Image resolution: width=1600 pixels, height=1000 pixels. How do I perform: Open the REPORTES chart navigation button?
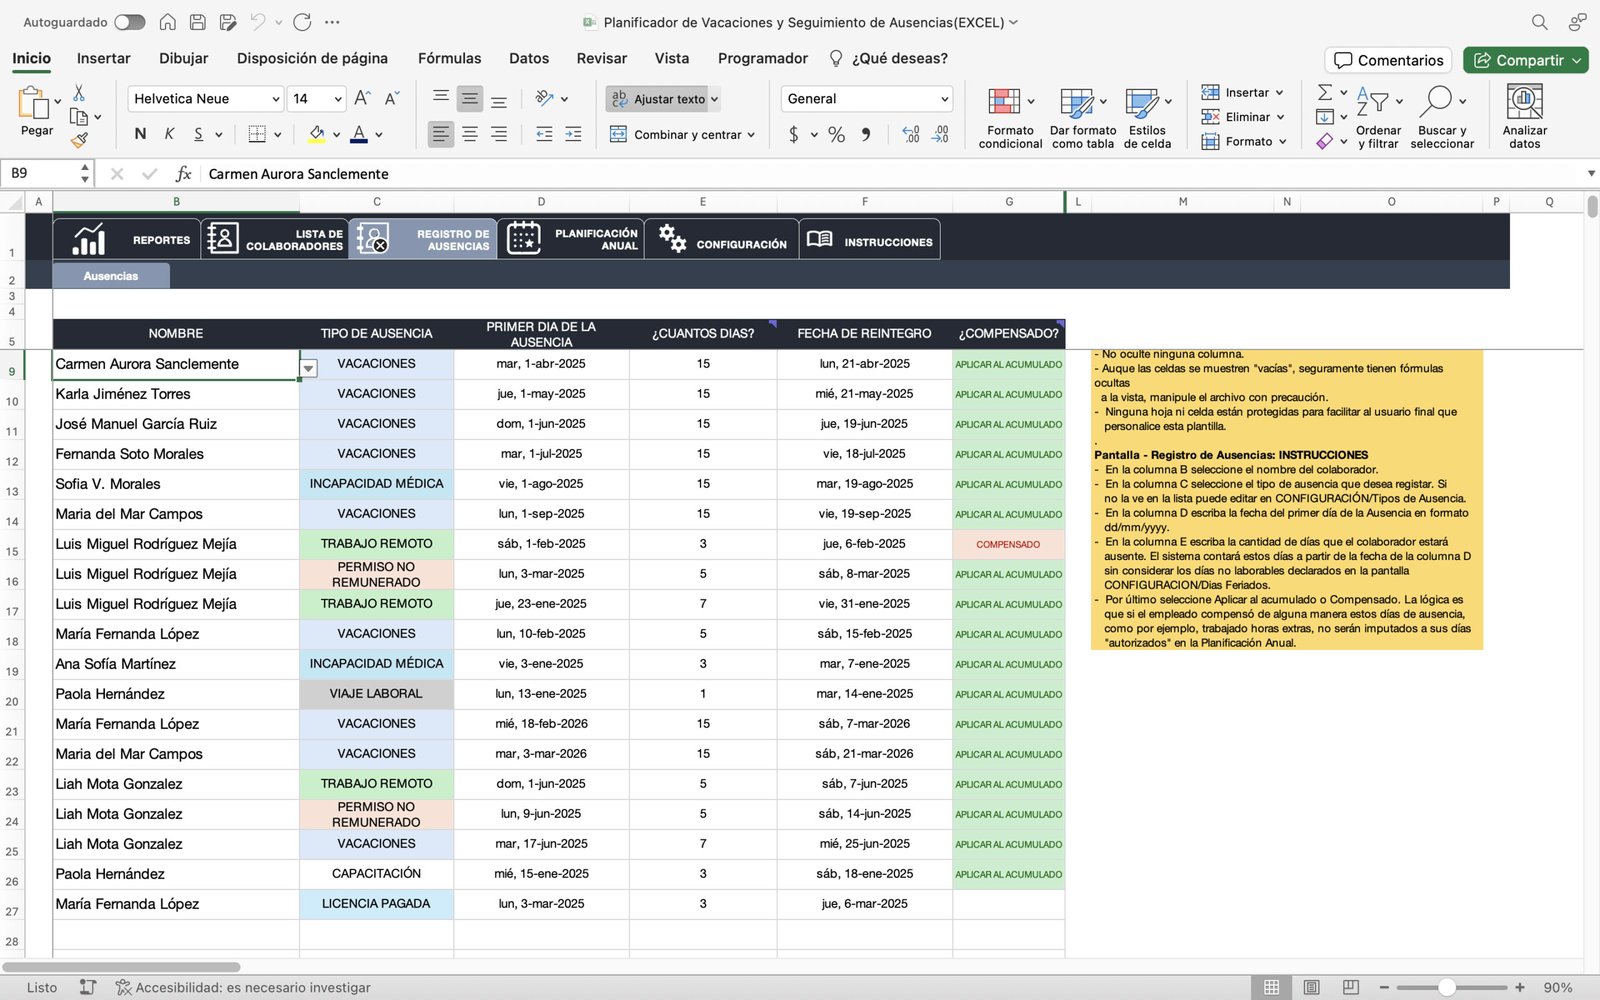coord(127,240)
